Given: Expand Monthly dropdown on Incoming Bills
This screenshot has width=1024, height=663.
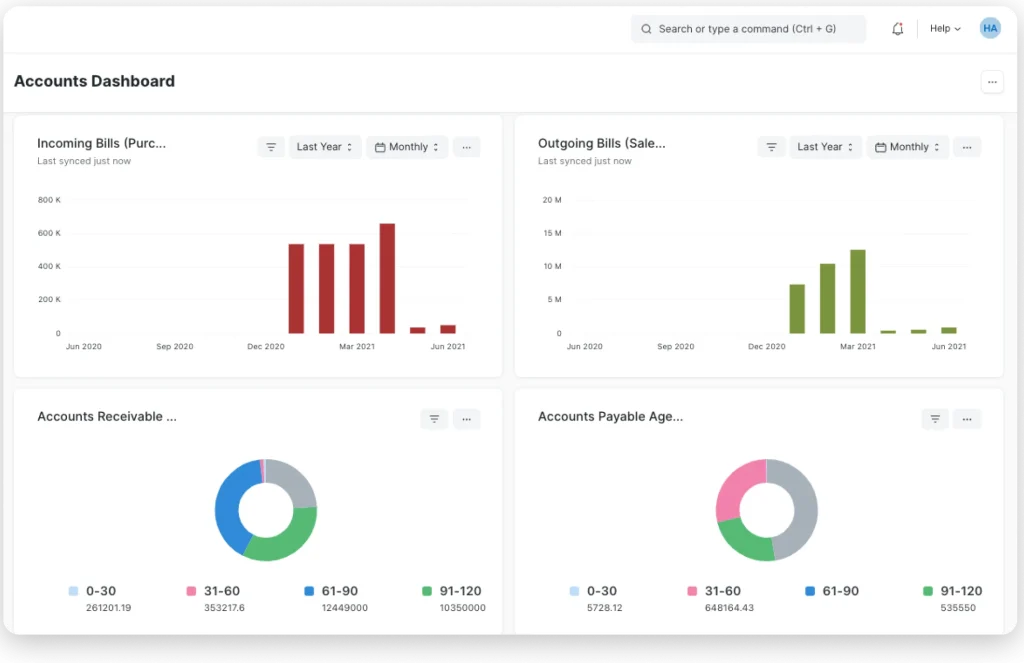Looking at the screenshot, I should [407, 147].
